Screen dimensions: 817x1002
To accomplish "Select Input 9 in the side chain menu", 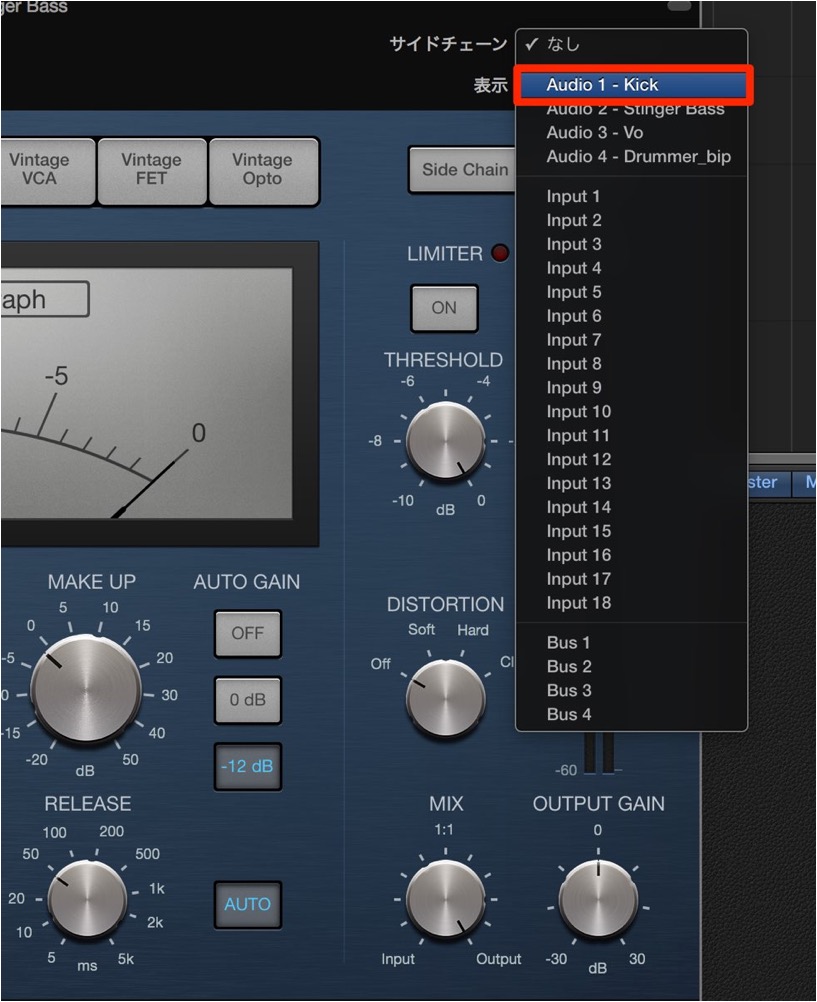I will (x=632, y=388).
